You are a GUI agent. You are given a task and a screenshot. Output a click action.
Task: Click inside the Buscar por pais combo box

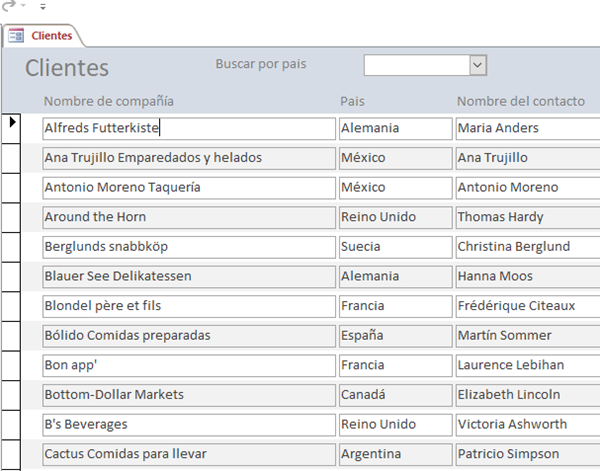point(415,65)
